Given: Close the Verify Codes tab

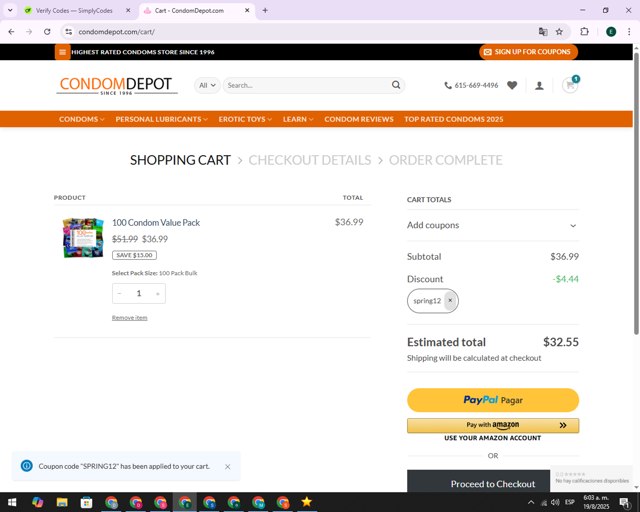Looking at the screenshot, I should coord(128,11).
